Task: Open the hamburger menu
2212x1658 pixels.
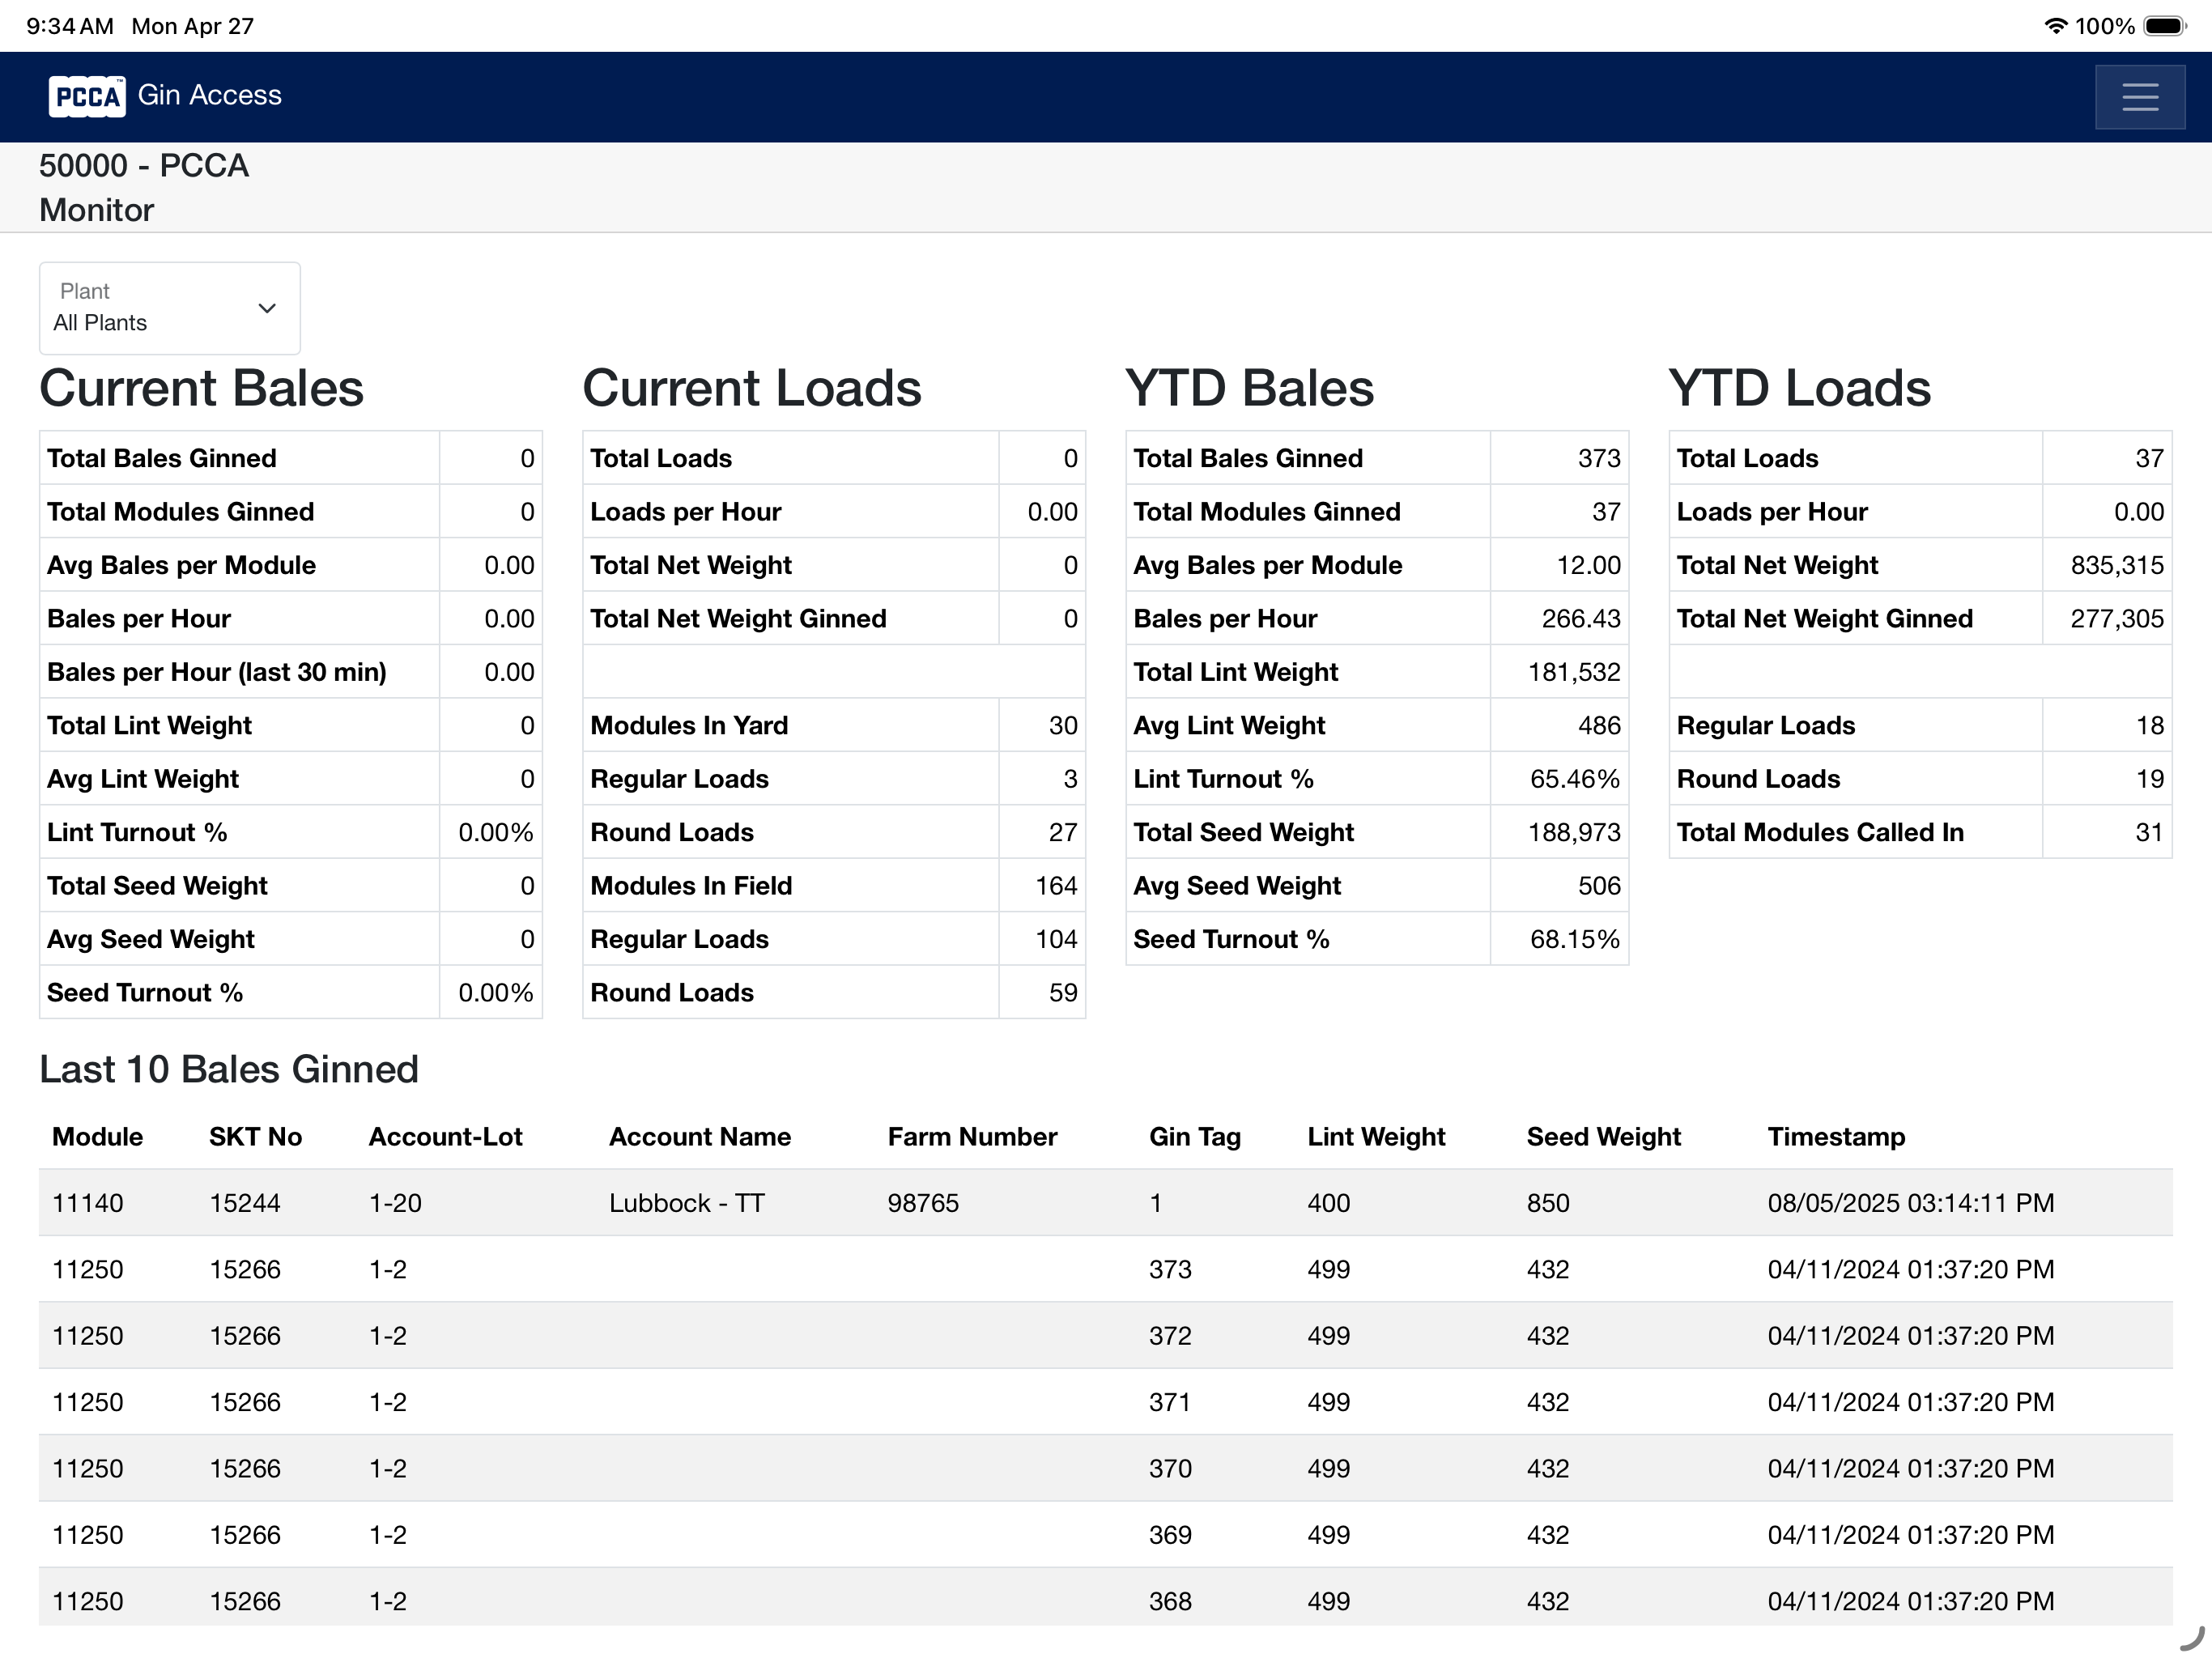Action: point(2139,97)
